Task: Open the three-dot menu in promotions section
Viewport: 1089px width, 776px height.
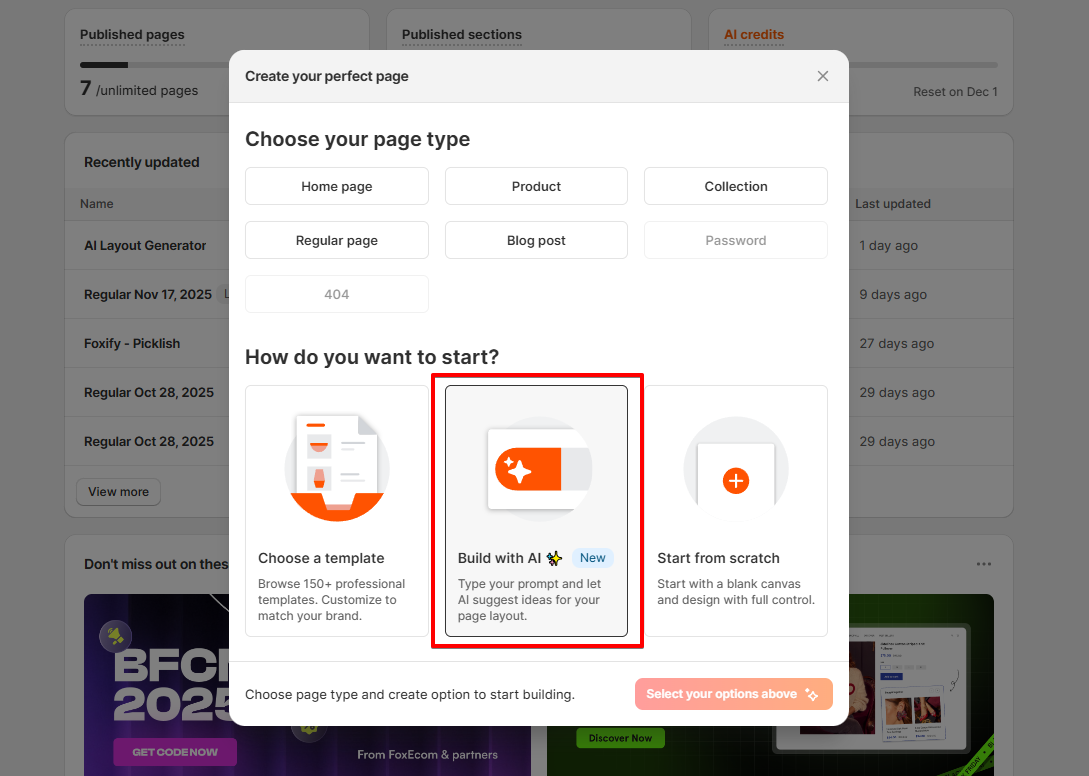Action: click(983, 564)
